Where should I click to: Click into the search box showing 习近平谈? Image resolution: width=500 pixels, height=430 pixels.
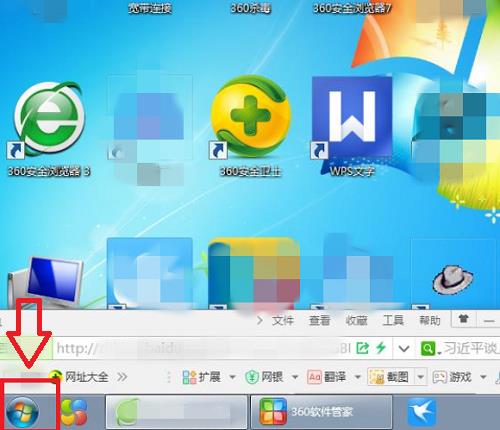point(471,349)
